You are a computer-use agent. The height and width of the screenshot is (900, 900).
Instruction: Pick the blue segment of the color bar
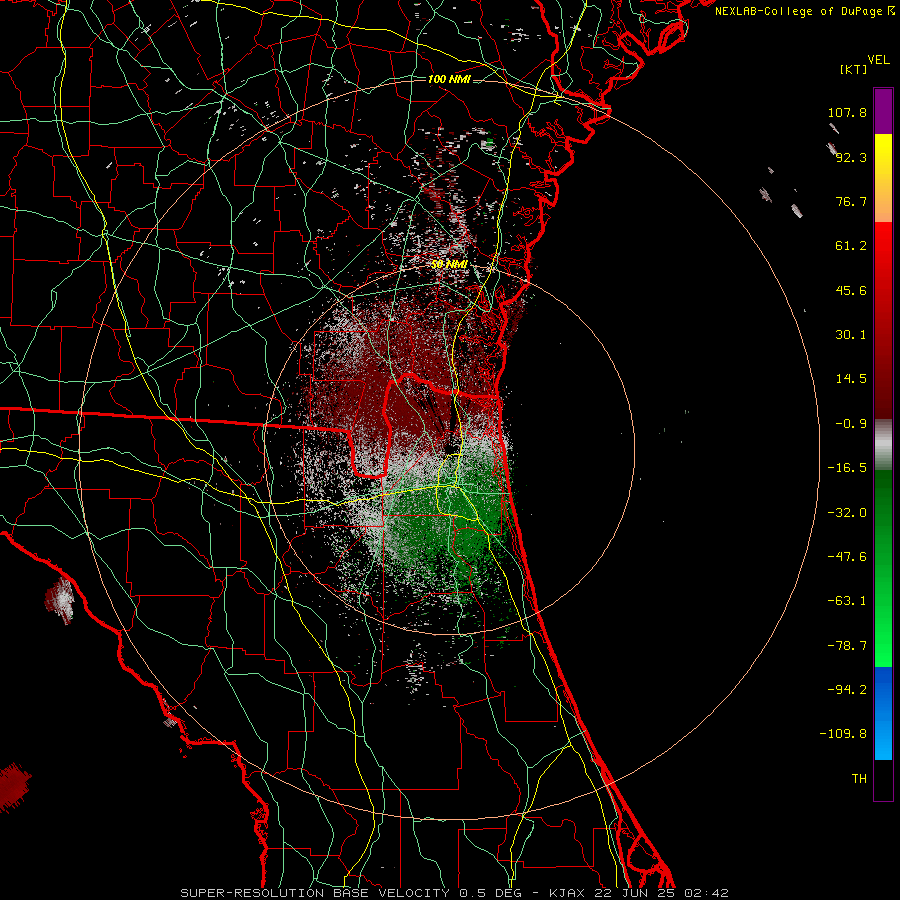click(883, 713)
